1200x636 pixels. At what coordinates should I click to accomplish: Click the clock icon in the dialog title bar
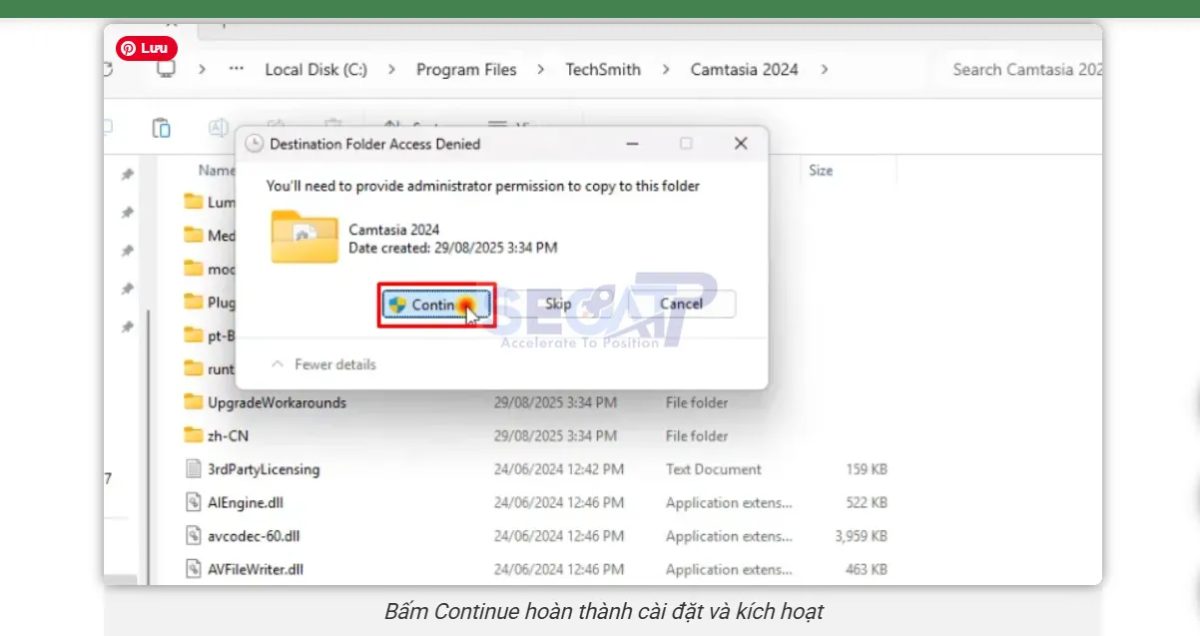pos(256,143)
